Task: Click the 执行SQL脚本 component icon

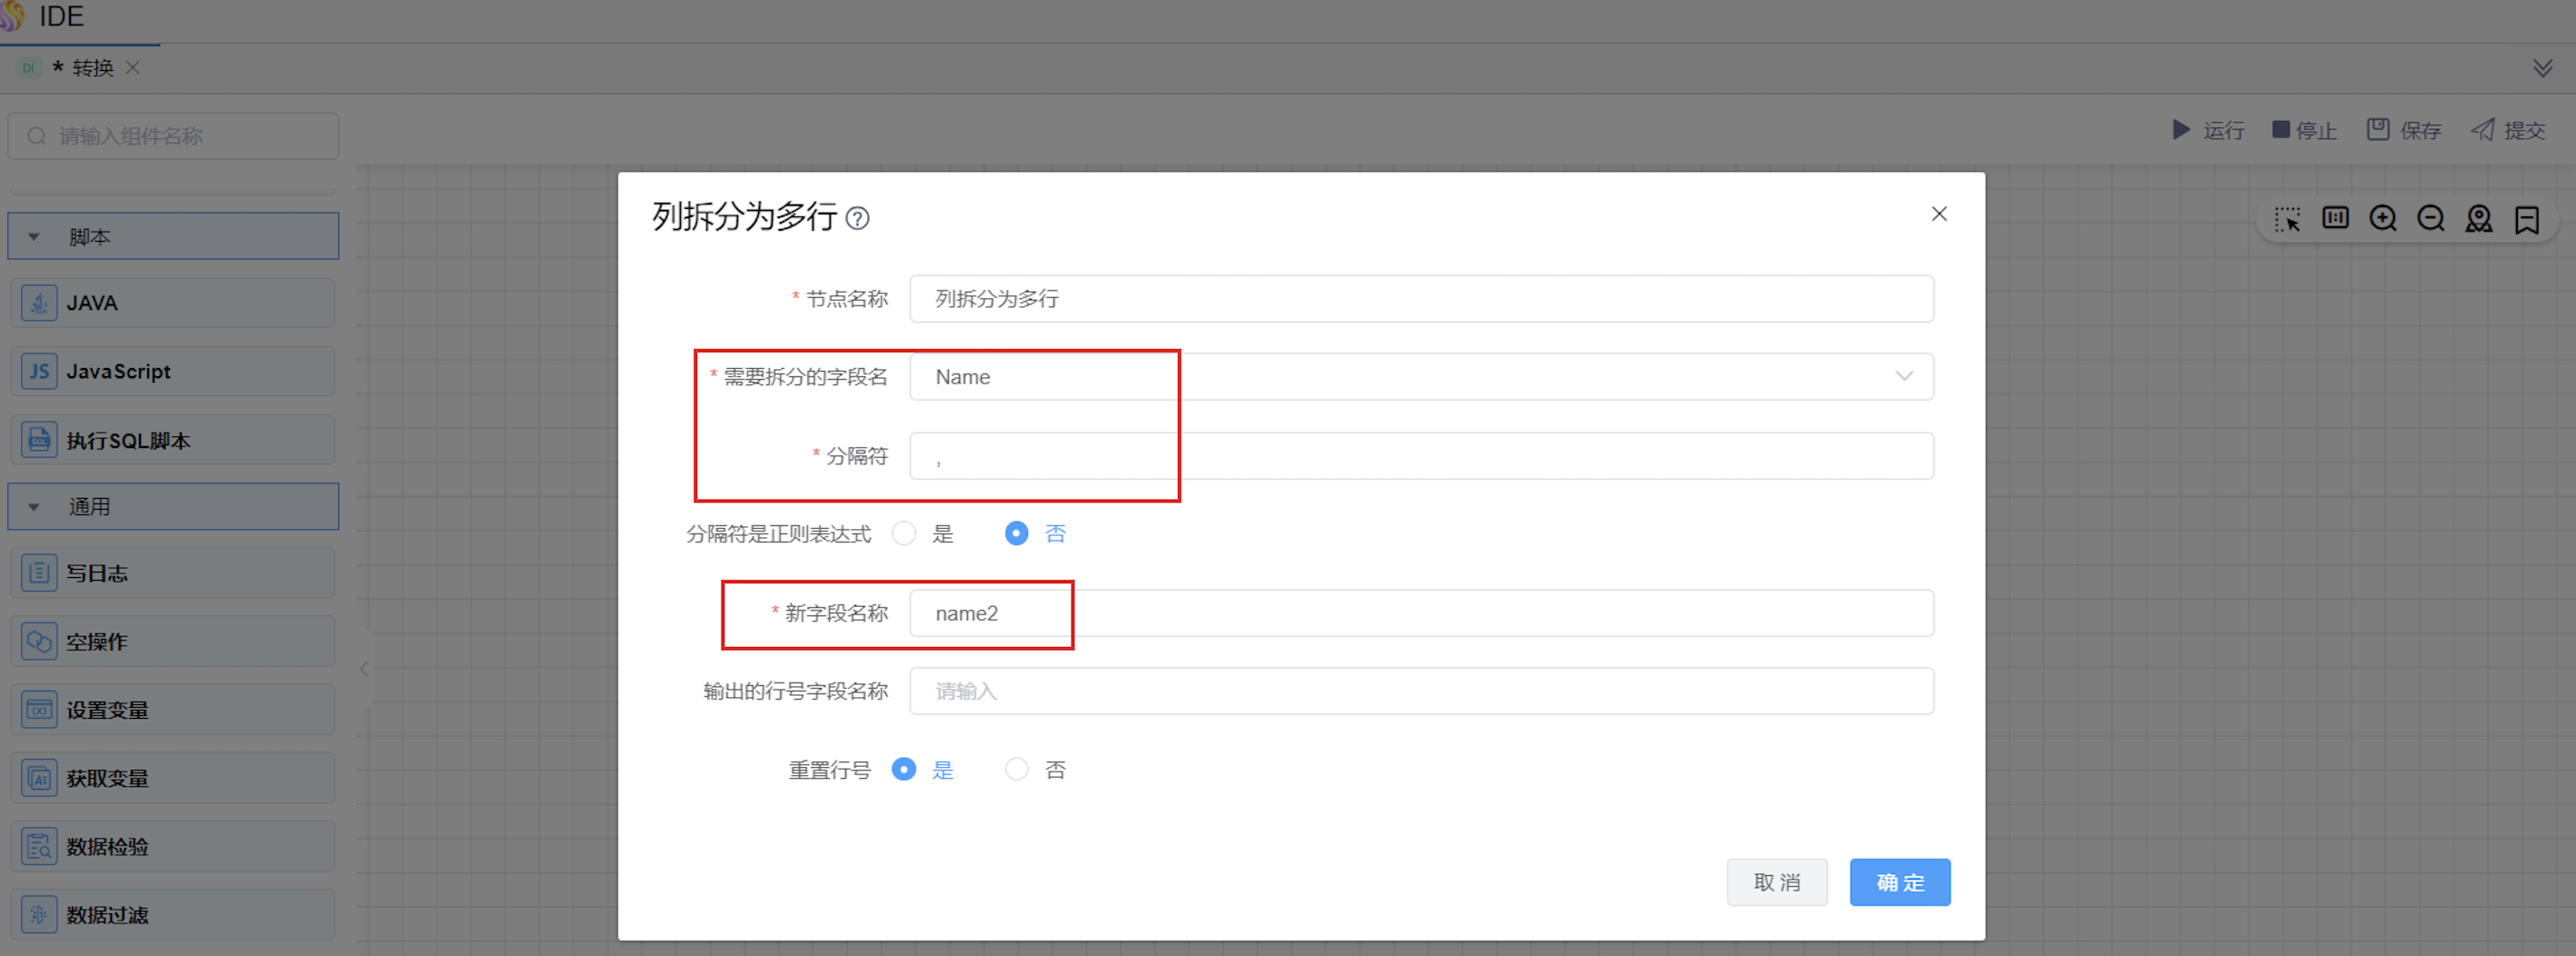Action: (39, 440)
